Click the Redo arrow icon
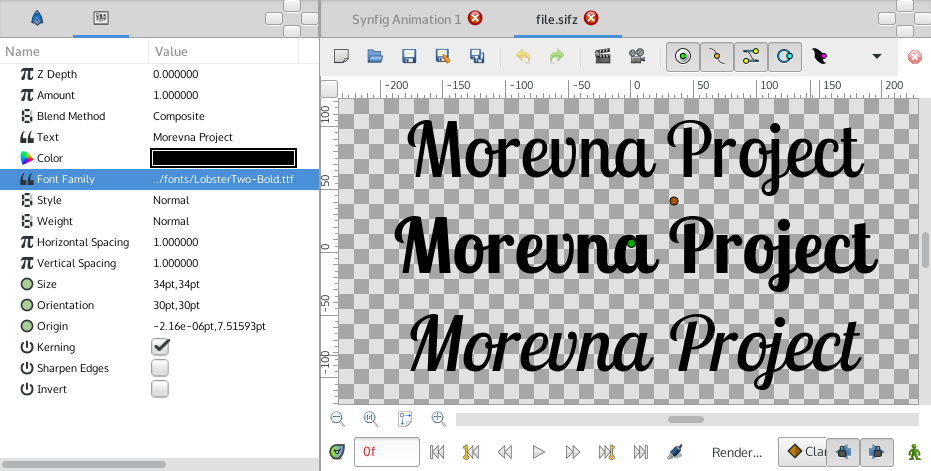The image size is (931, 471). (556, 56)
